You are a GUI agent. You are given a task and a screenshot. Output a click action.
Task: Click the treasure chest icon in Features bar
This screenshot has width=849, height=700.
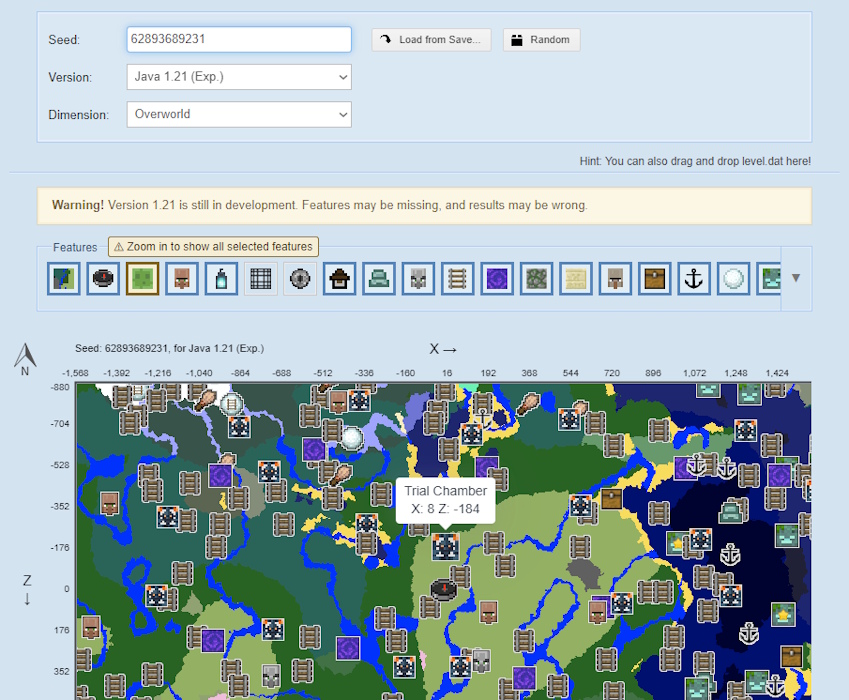point(654,278)
